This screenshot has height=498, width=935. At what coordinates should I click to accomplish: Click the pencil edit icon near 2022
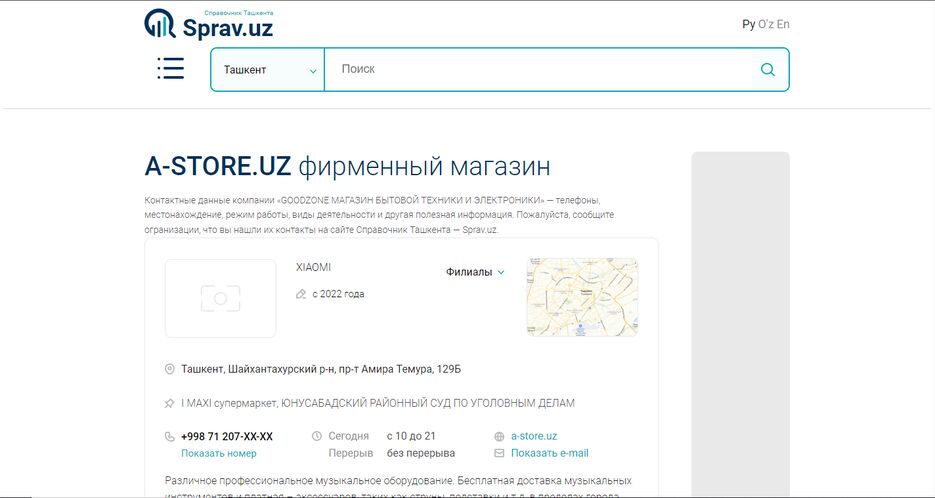[301, 294]
